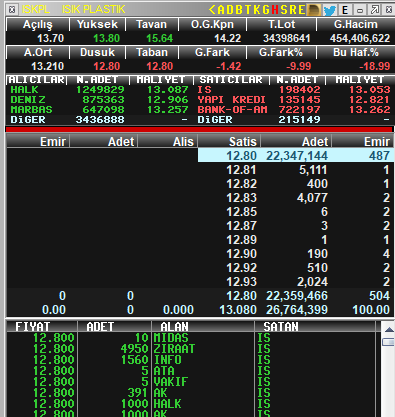Click the Açılış column header
Screen dimensions: 395x417
coord(38,24)
